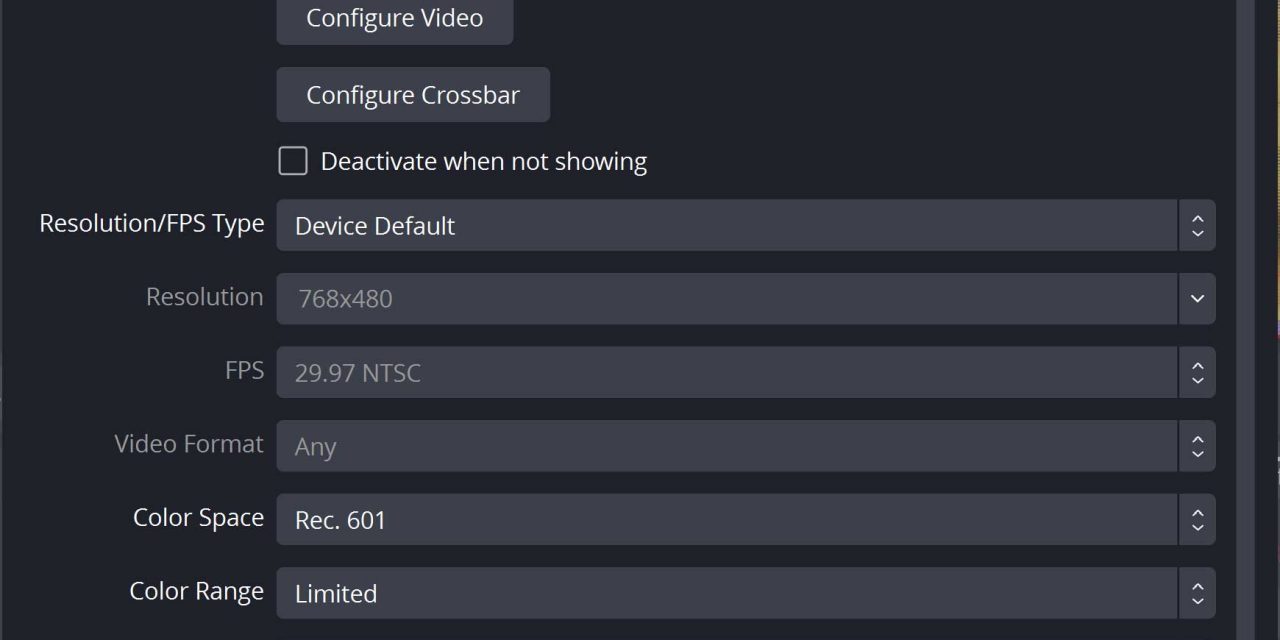Click the Color Space up-down arrows icon
1280x640 pixels.
pos(1197,520)
